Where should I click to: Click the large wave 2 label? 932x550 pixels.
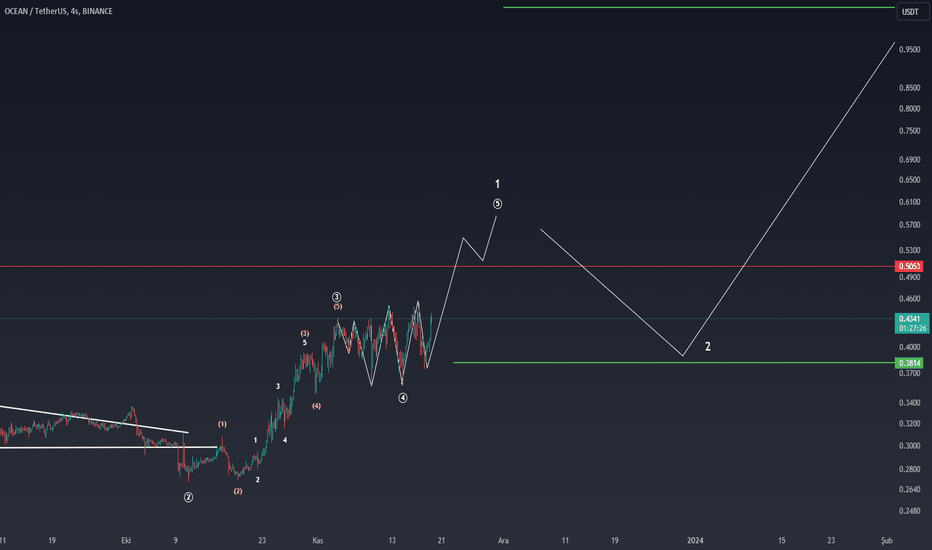click(x=707, y=347)
